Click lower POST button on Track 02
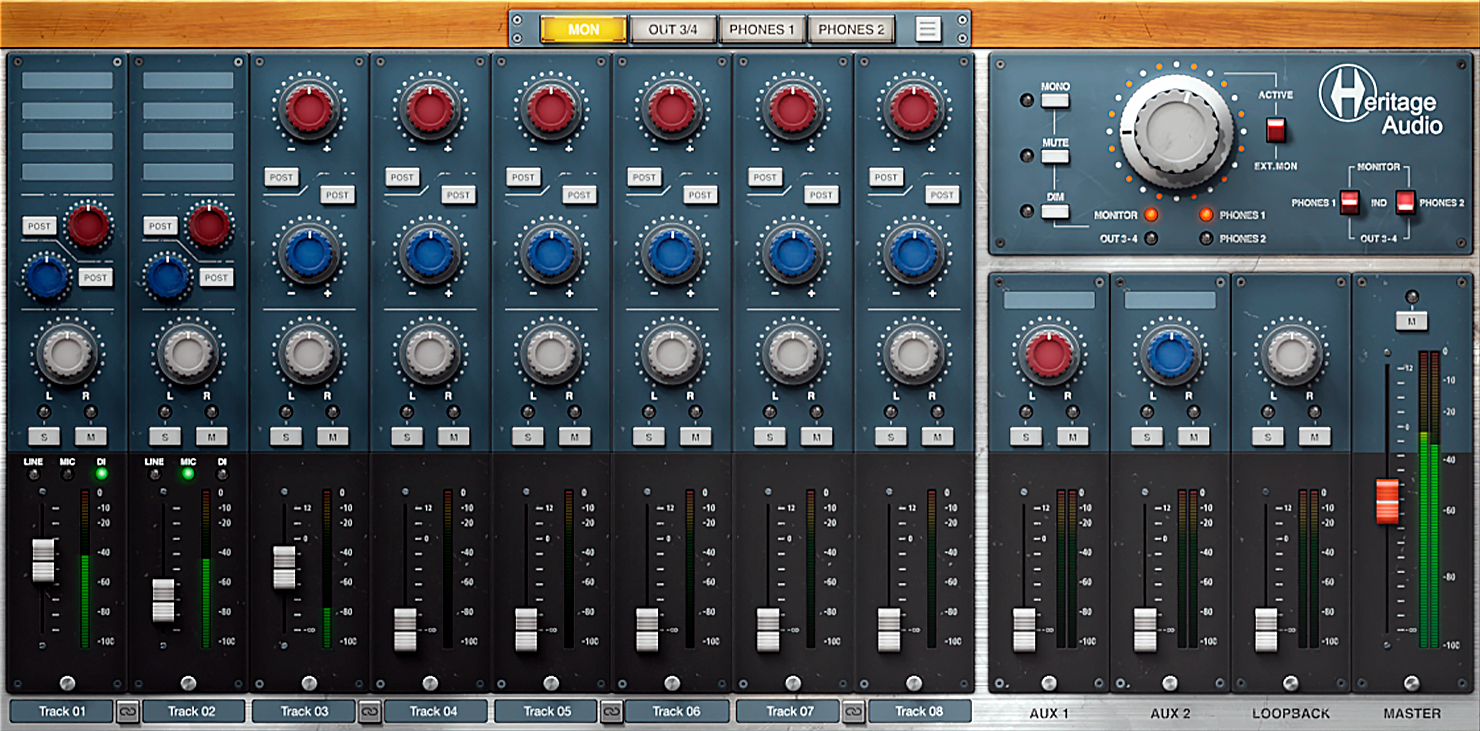 (x=216, y=277)
